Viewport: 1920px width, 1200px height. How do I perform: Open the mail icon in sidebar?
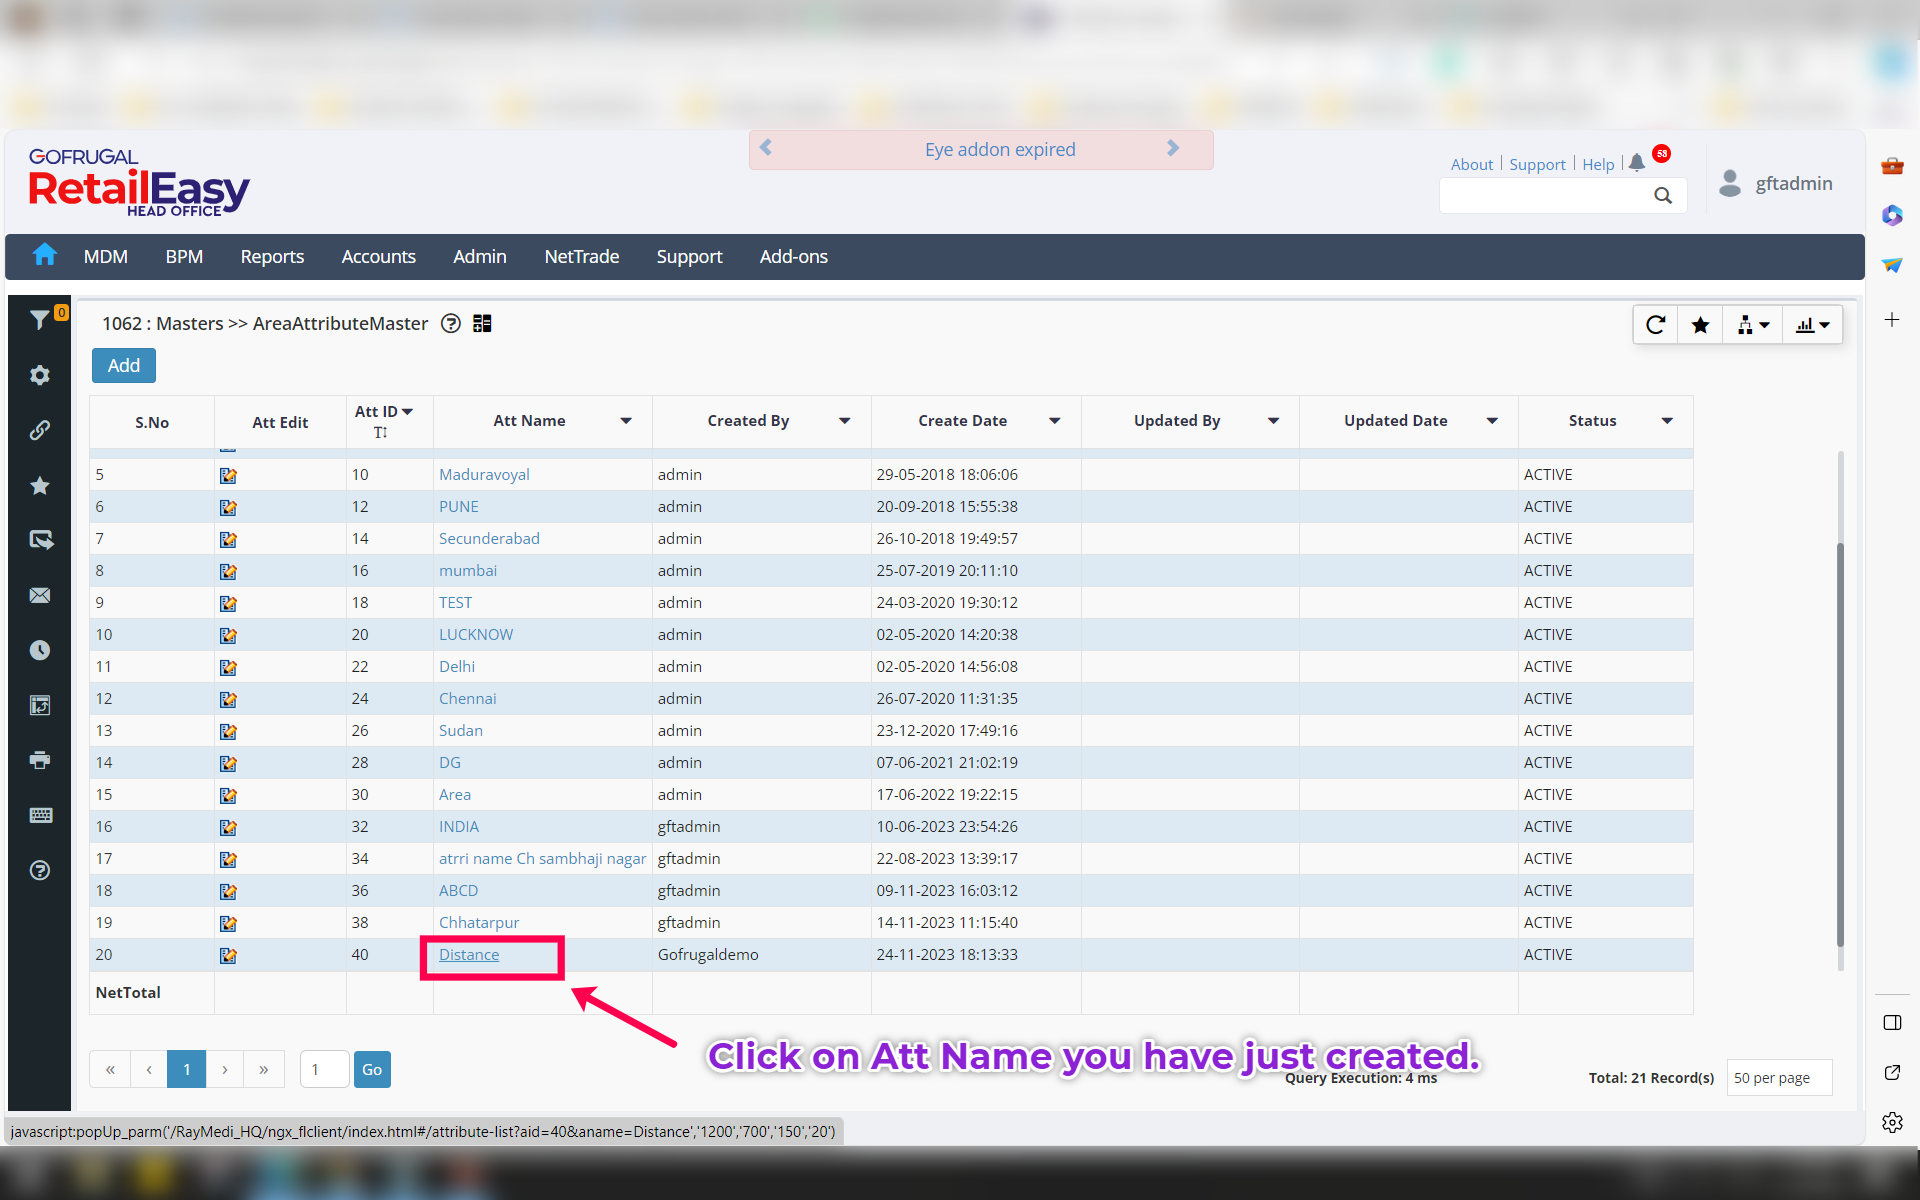click(40, 595)
